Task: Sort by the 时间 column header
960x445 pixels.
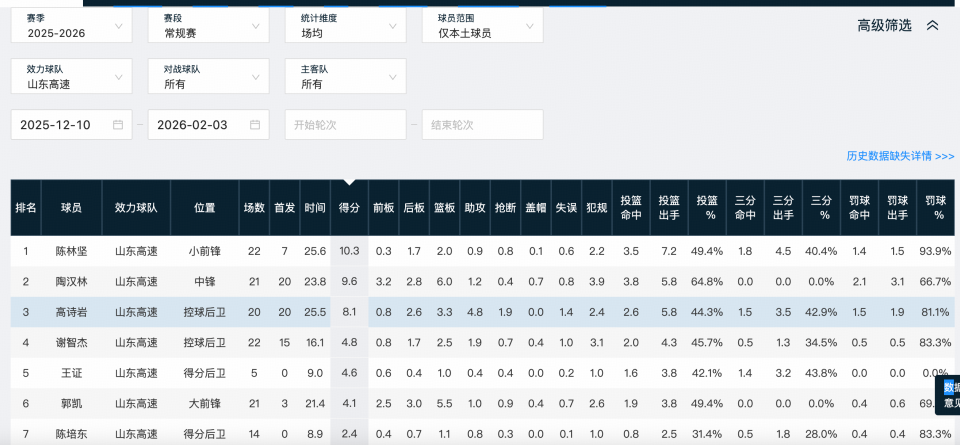Action: coord(315,208)
